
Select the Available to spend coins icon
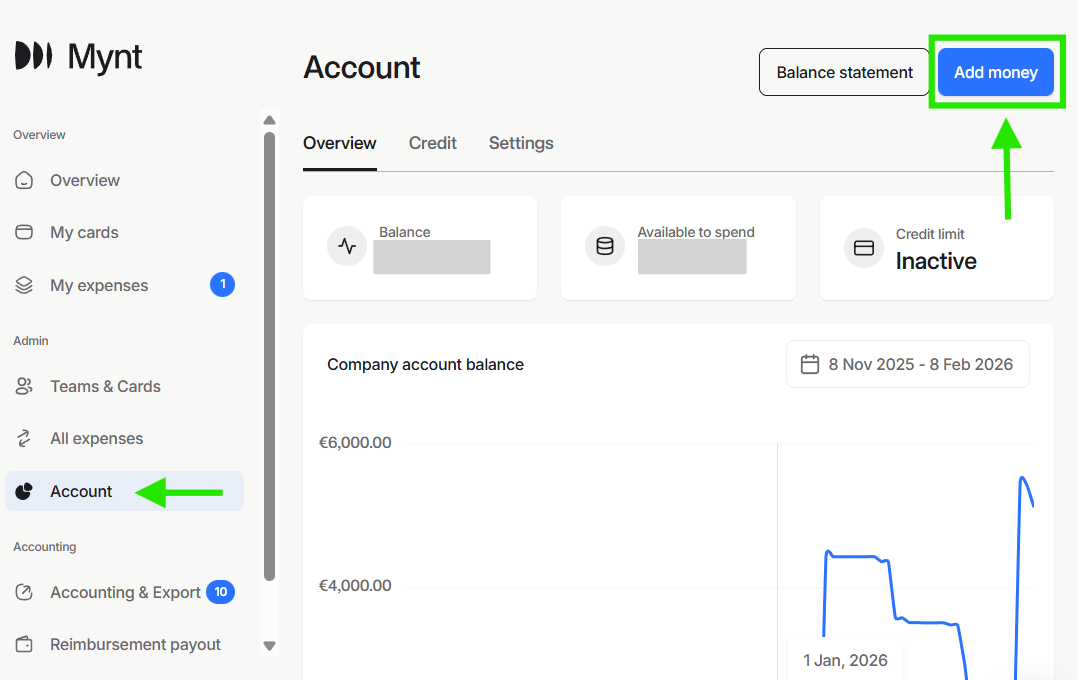pyautogui.click(x=605, y=246)
